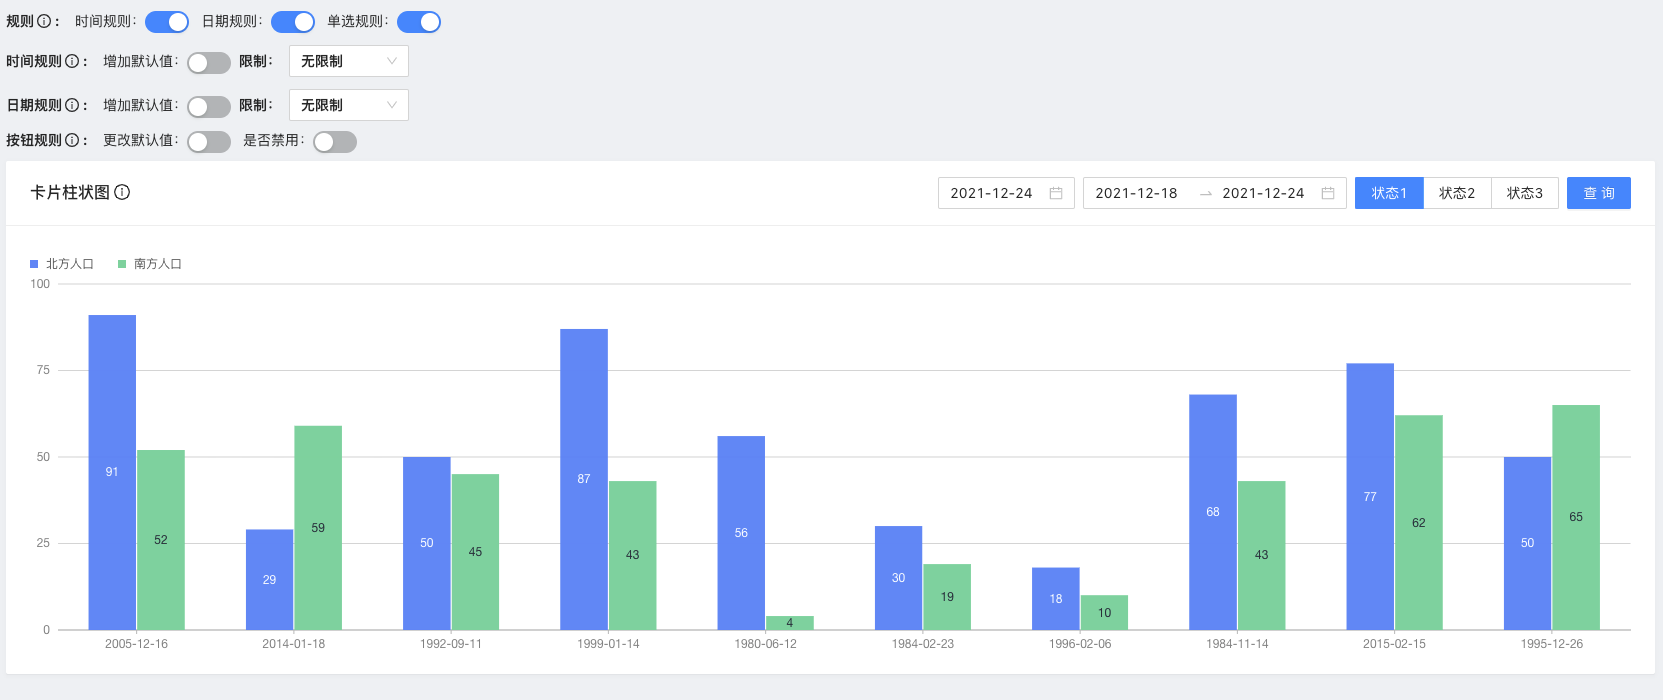Click blue bar valued 87 for 1999-01-14
The width and height of the screenshot is (1663, 700).
coord(584,479)
